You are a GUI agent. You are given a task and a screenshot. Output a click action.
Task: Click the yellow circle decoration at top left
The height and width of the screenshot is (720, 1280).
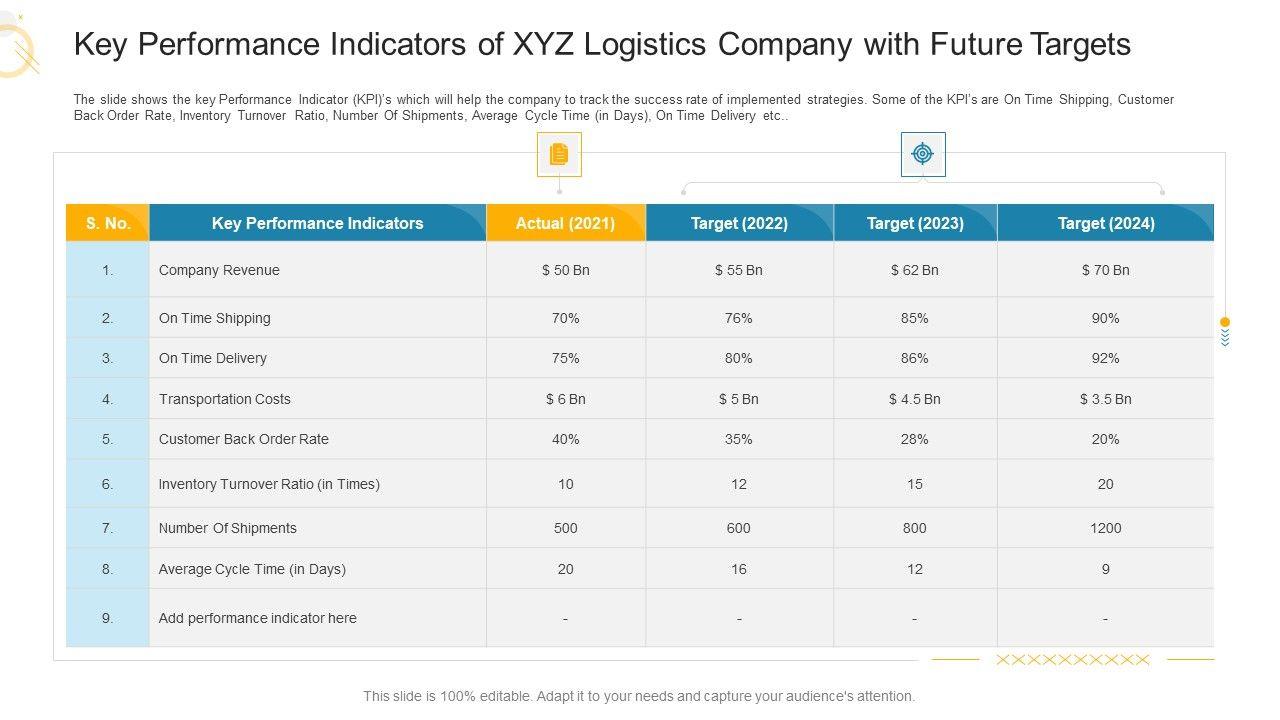pos(16,50)
